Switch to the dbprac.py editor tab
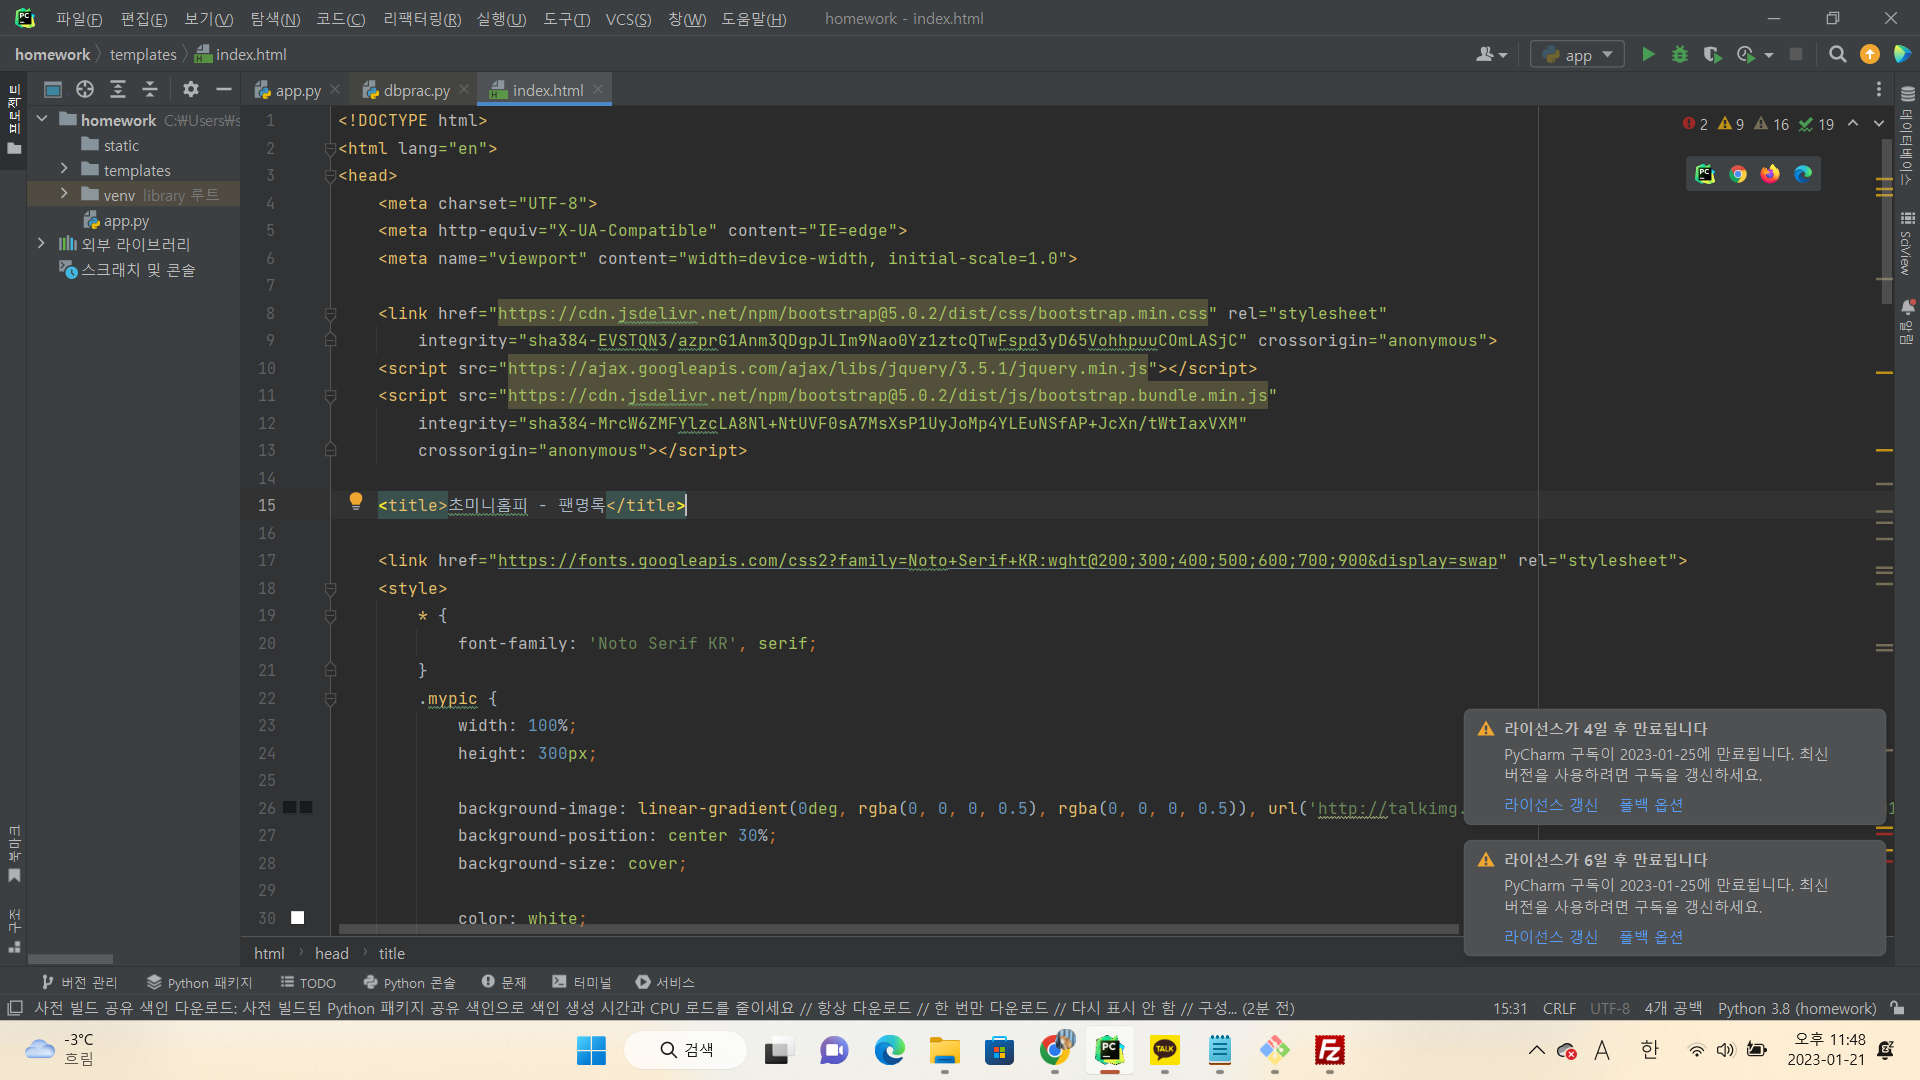Image resolution: width=1920 pixels, height=1080 pixels. [416, 90]
